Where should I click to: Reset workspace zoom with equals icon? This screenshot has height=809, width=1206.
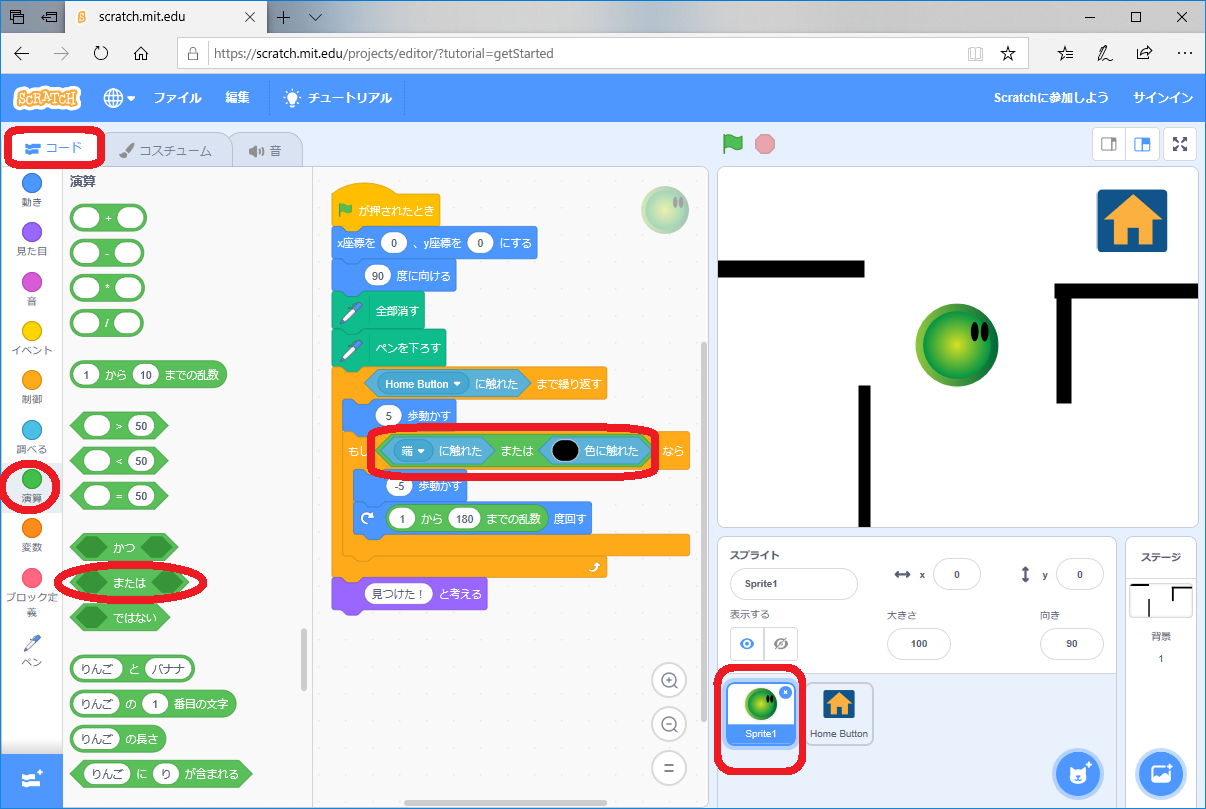(669, 769)
